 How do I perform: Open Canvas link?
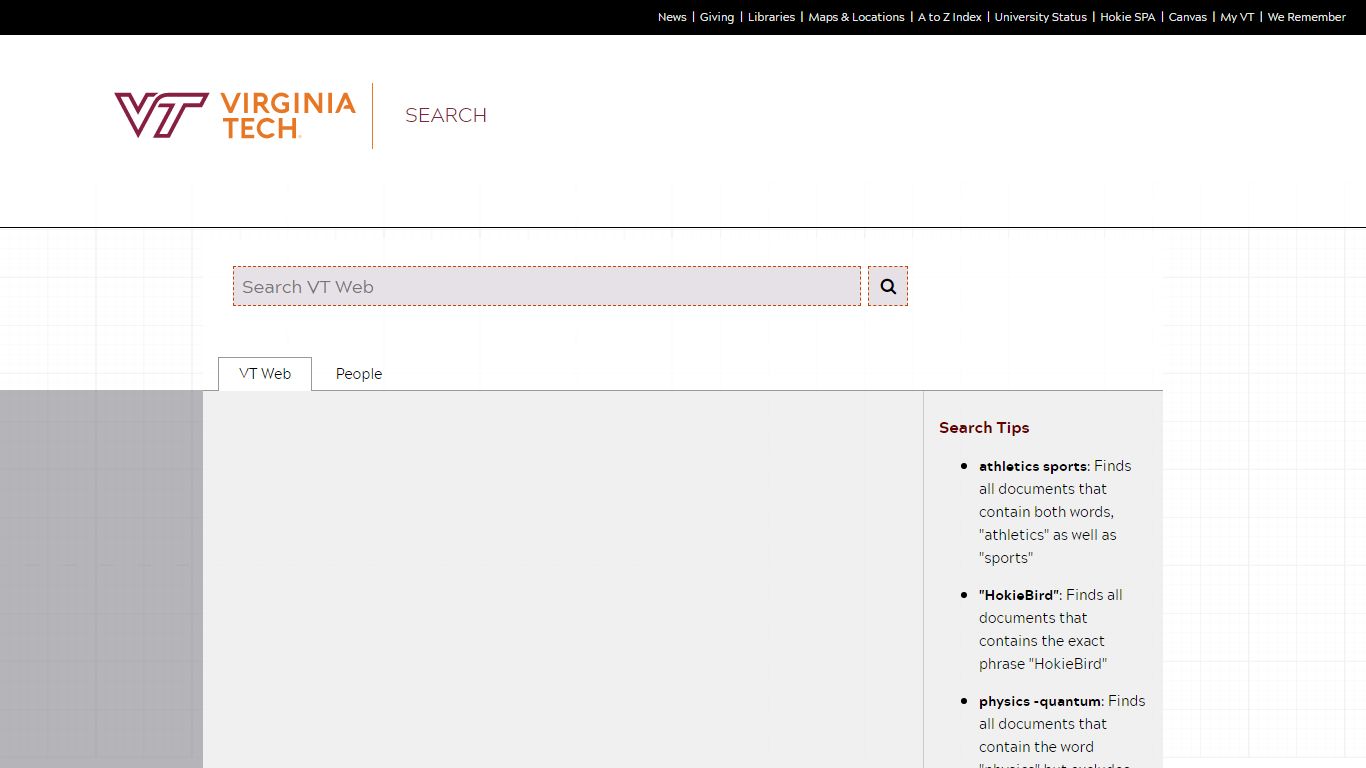pos(1188,17)
